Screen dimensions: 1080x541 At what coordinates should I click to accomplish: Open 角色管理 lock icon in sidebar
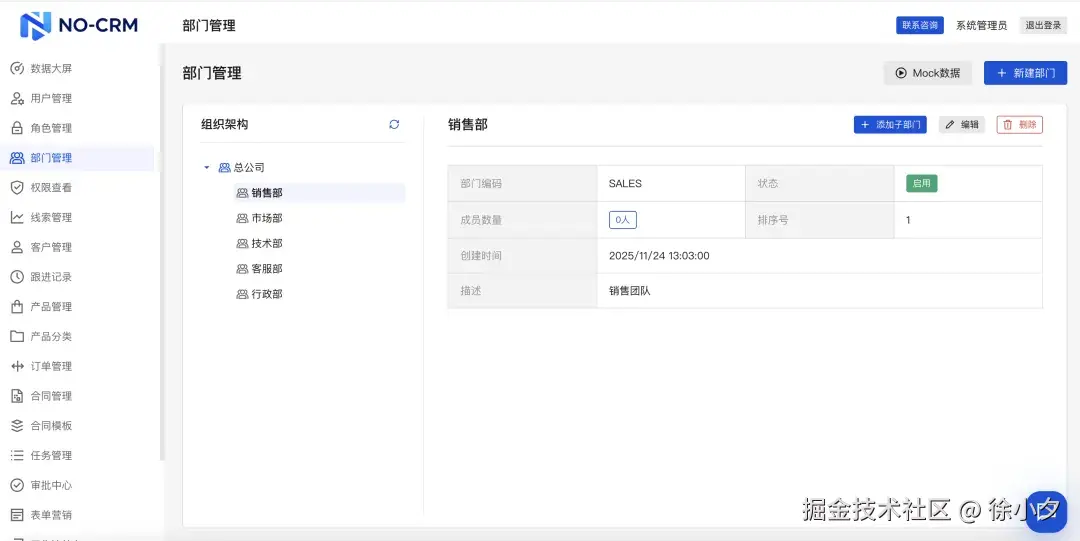tap(17, 128)
